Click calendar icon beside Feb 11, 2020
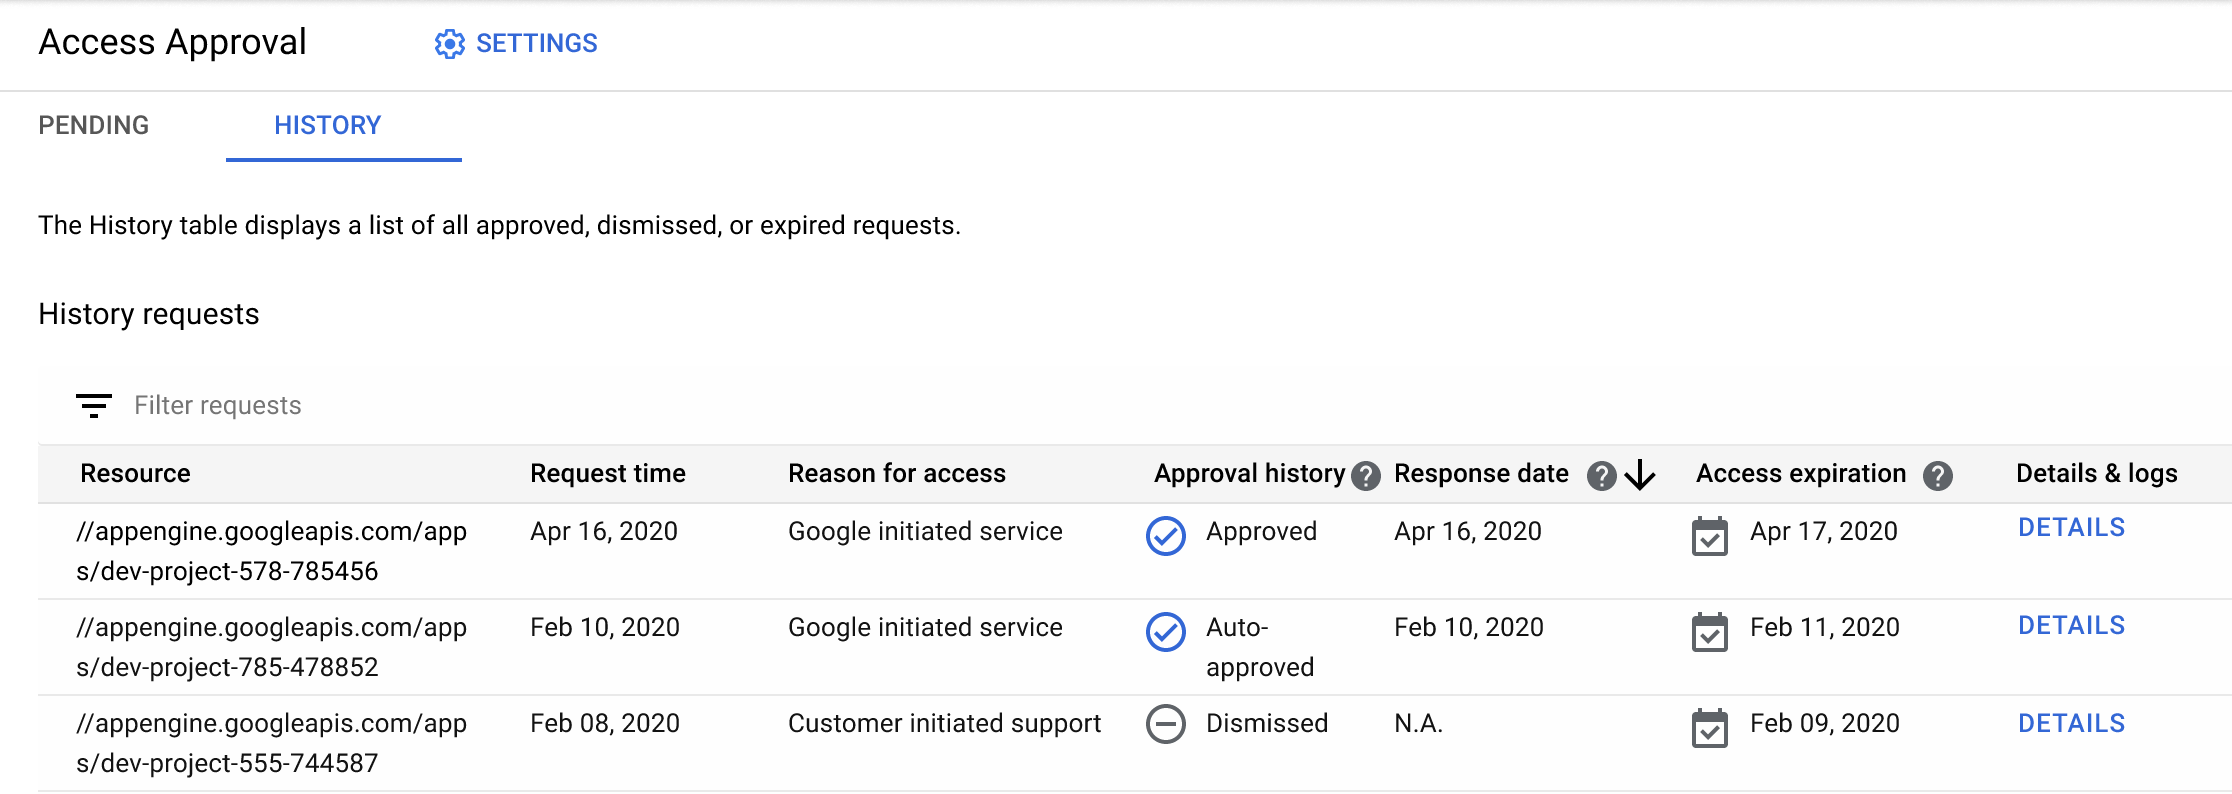2232x794 pixels. pyautogui.click(x=1709, y=632)
